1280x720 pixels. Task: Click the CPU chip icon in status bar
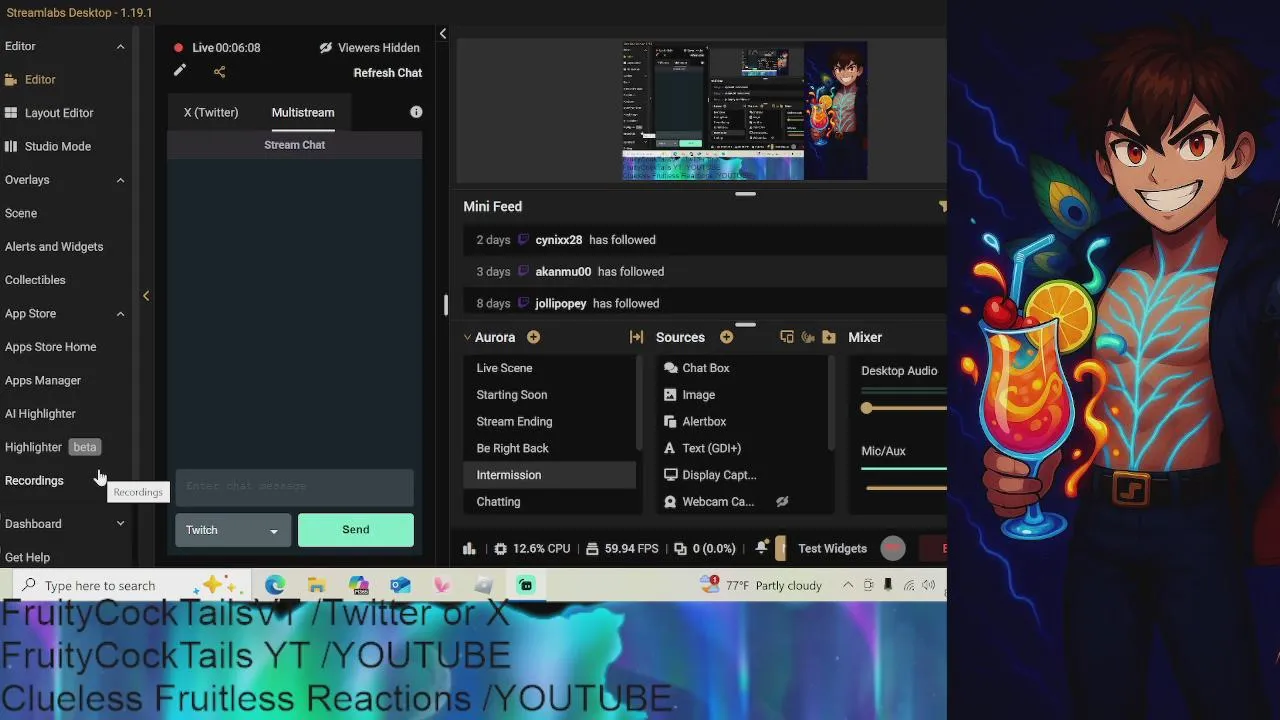click(501, 548)
